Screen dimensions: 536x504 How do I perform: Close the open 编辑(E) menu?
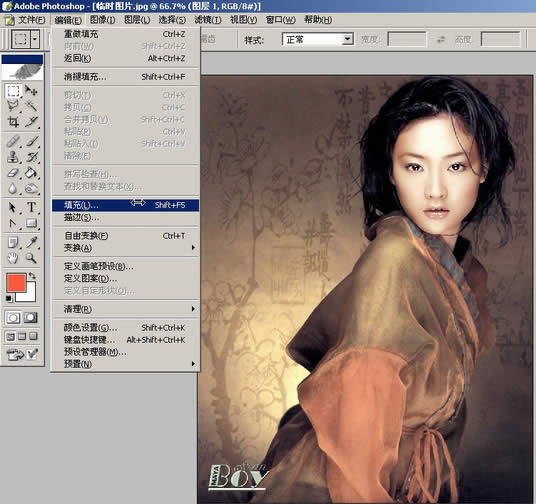pyautogui.click(x=68, y=20)
